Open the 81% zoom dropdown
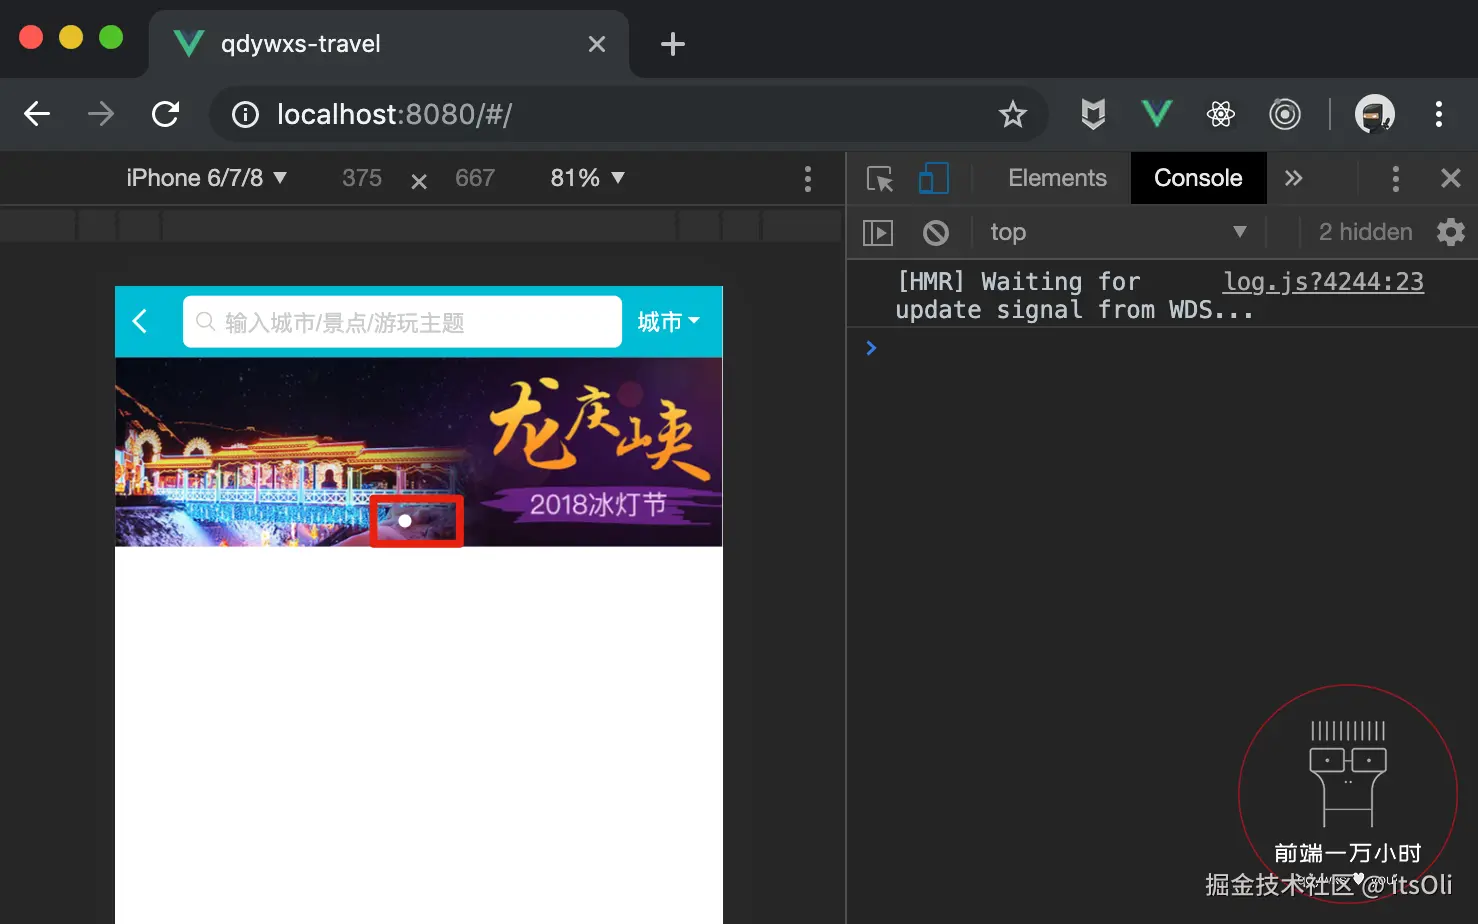Image resolution: width=1478 pixels, height=924 pixels. [x=588, y=178]
